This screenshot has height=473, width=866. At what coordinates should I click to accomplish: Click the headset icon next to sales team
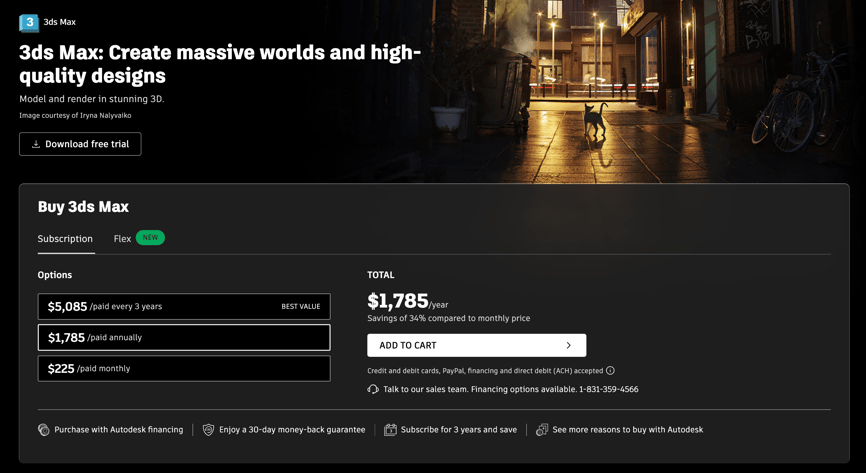tap(373, 390)
